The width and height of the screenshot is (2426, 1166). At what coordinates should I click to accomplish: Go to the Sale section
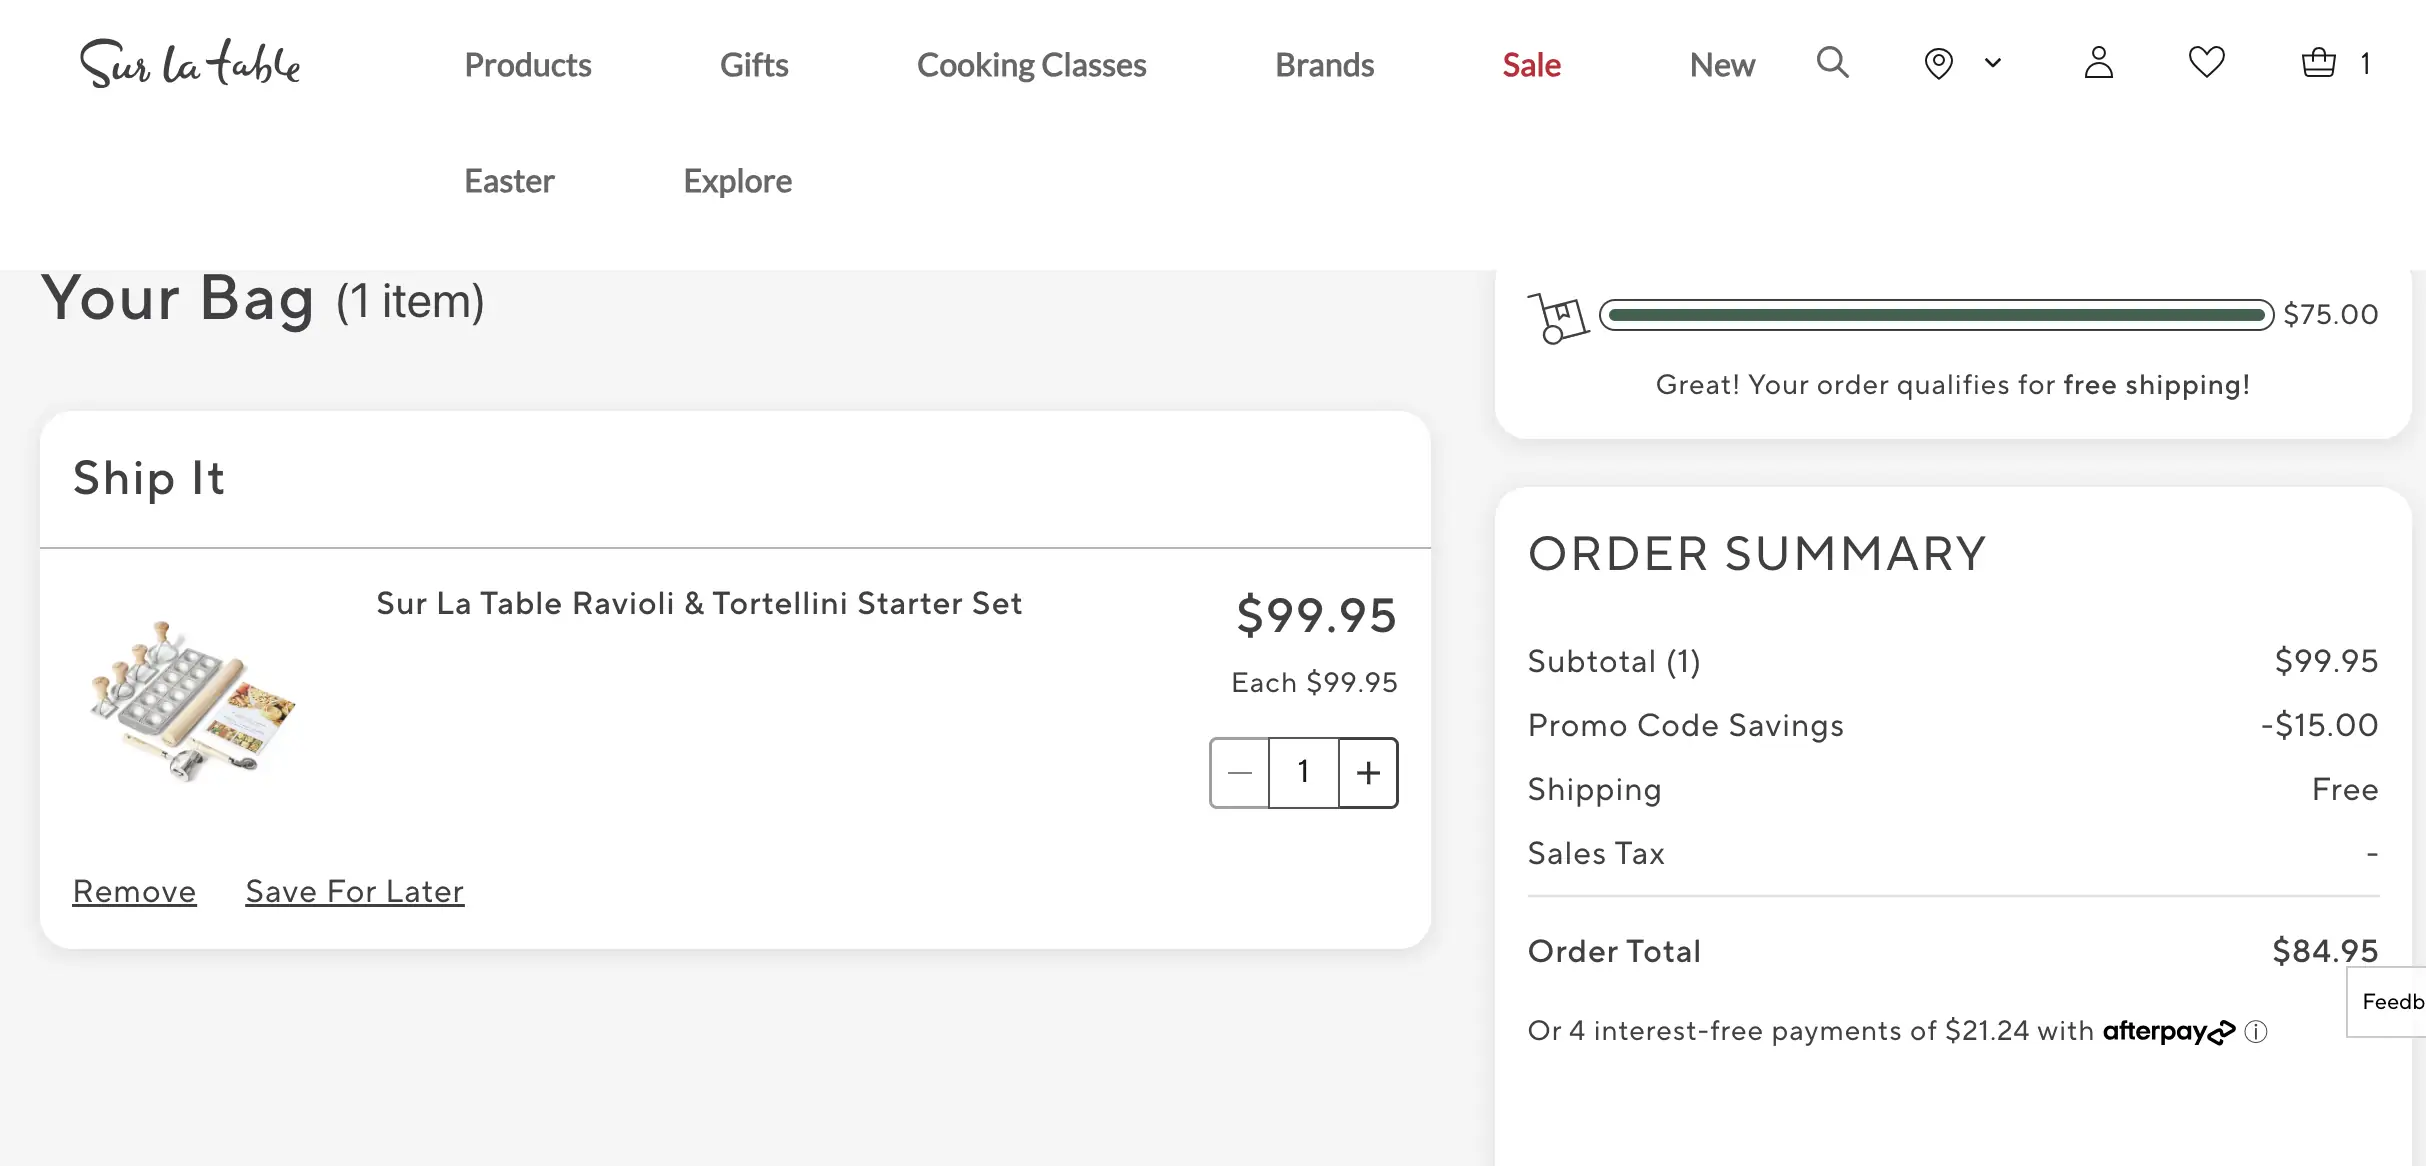coord(1531,65)
